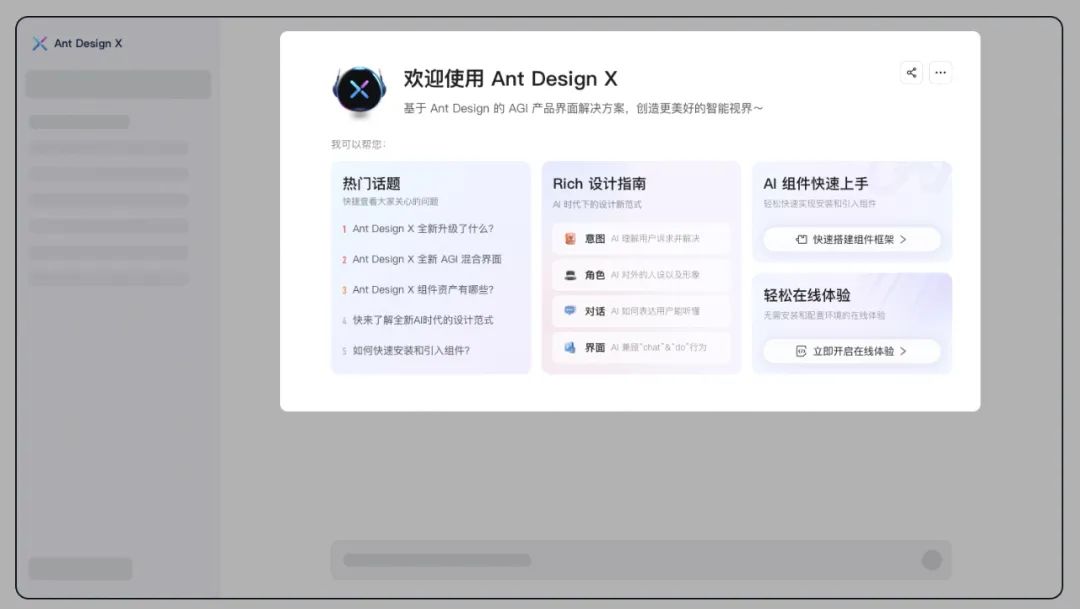
Task: Click the Ant Design X robot avatar
Action: pos(359,92)
